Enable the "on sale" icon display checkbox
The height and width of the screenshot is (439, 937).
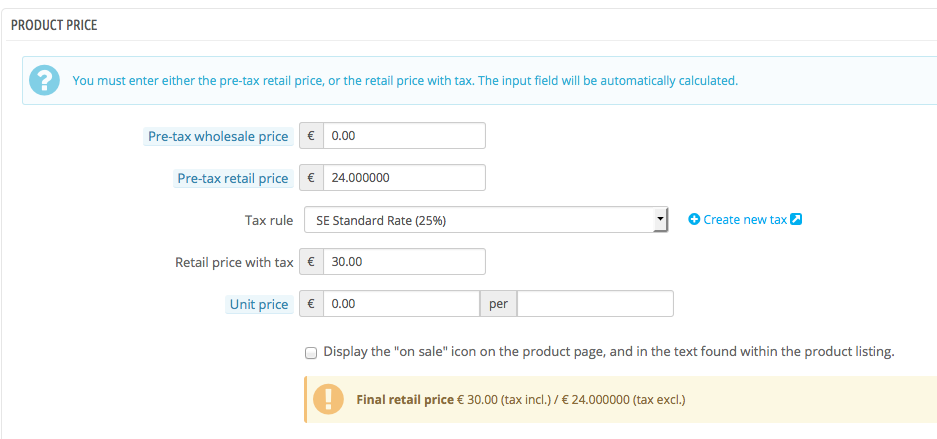(311, 352)
